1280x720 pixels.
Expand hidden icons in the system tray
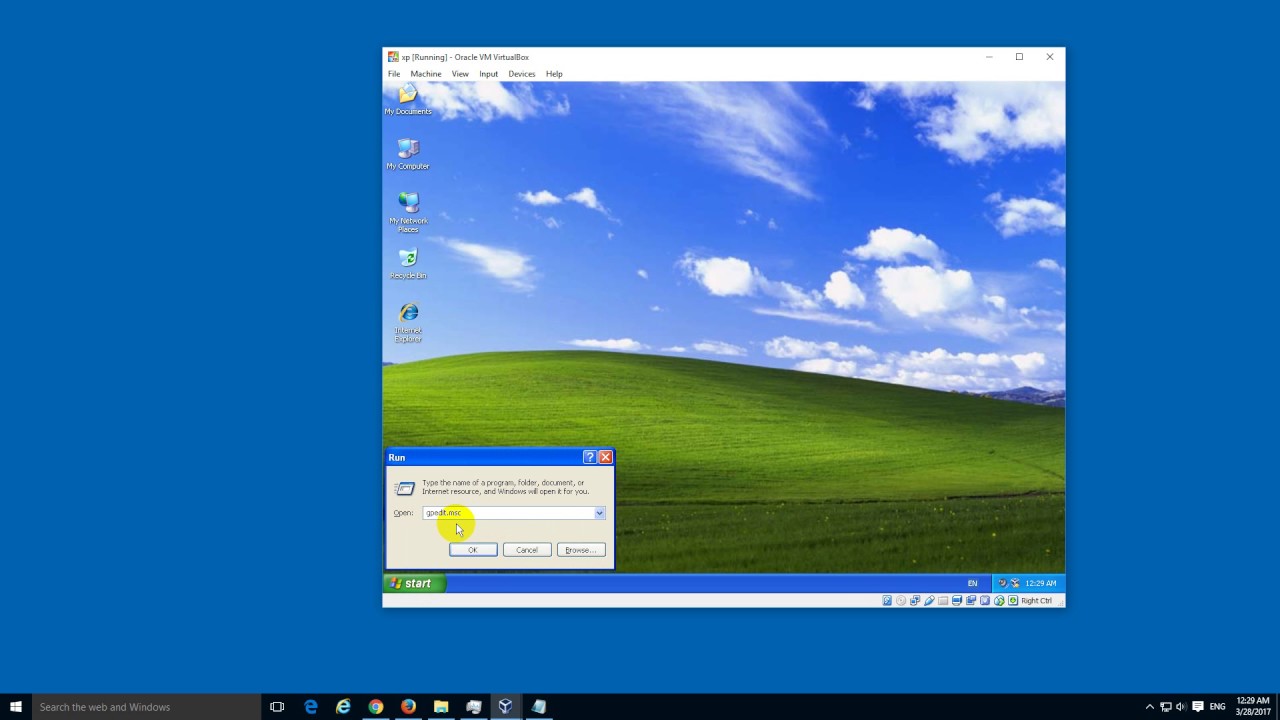[1150, 707]
